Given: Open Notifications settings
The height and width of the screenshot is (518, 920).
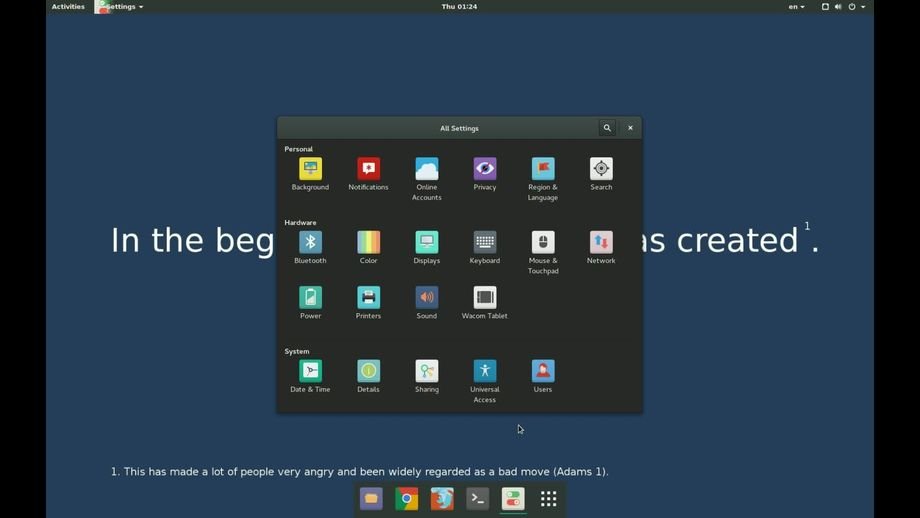Looking at the screenshot, I should pyautogui.click(x=368, y=170).
